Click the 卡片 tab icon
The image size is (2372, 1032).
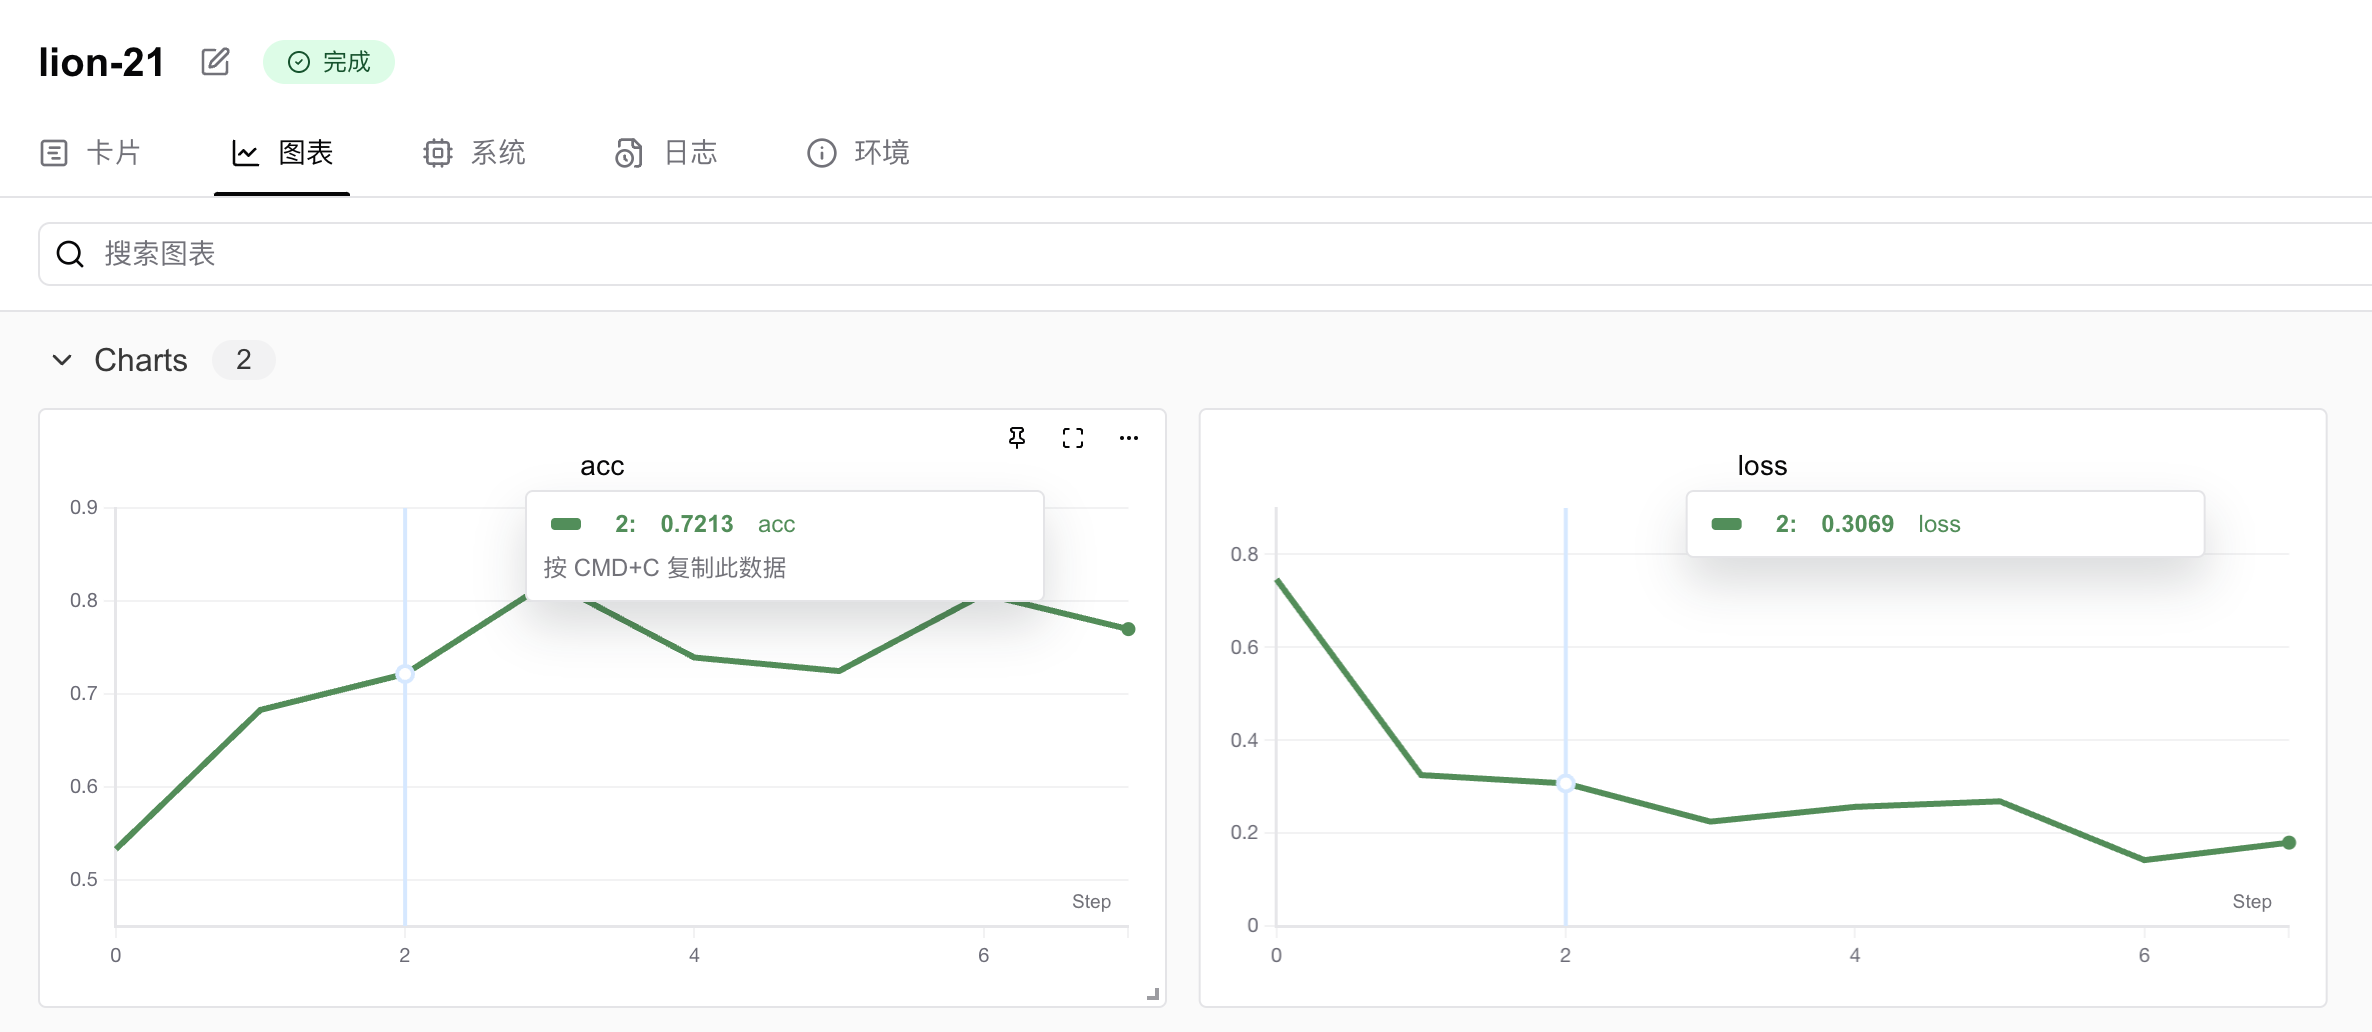pos(54,153)
